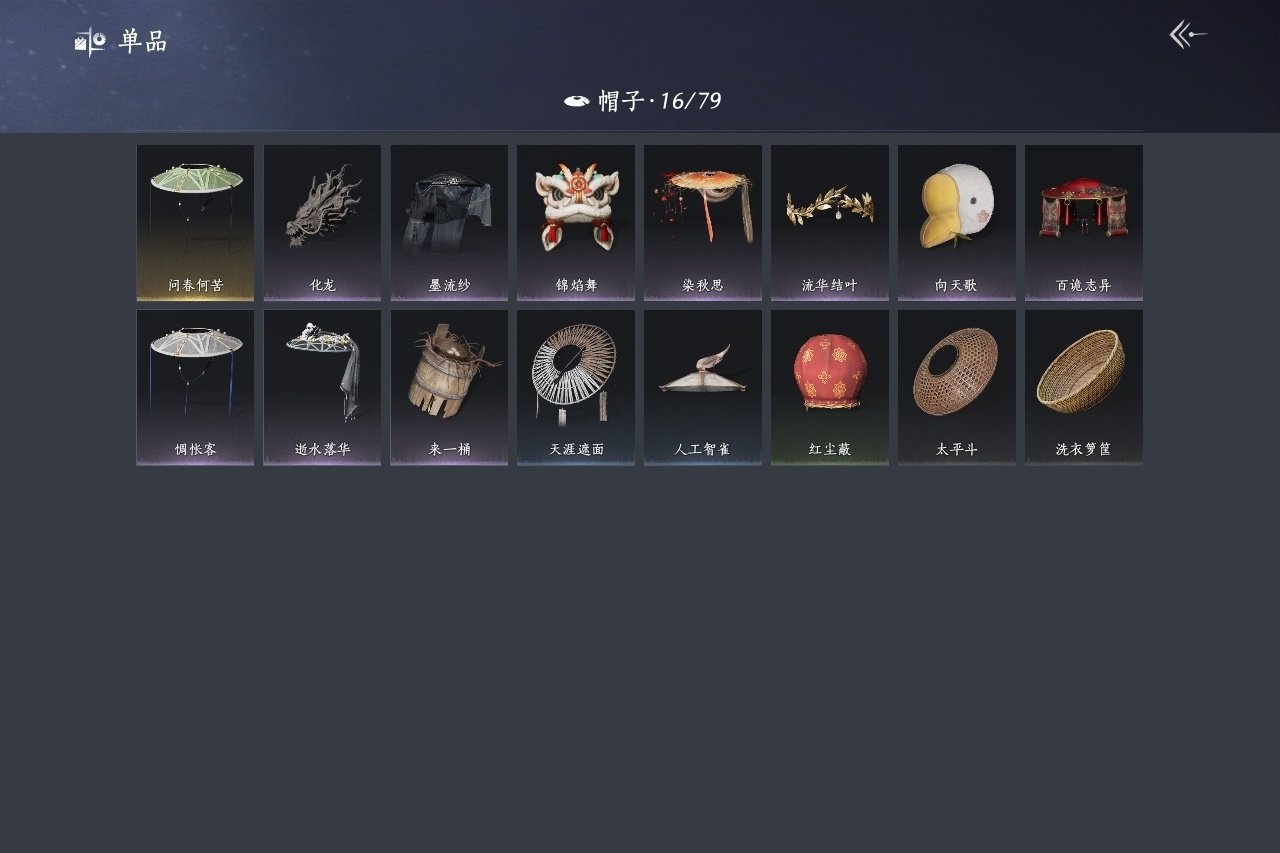1280x853 pixels.
Task: Select the 人工智雀 feather hat
Action: 703,387
